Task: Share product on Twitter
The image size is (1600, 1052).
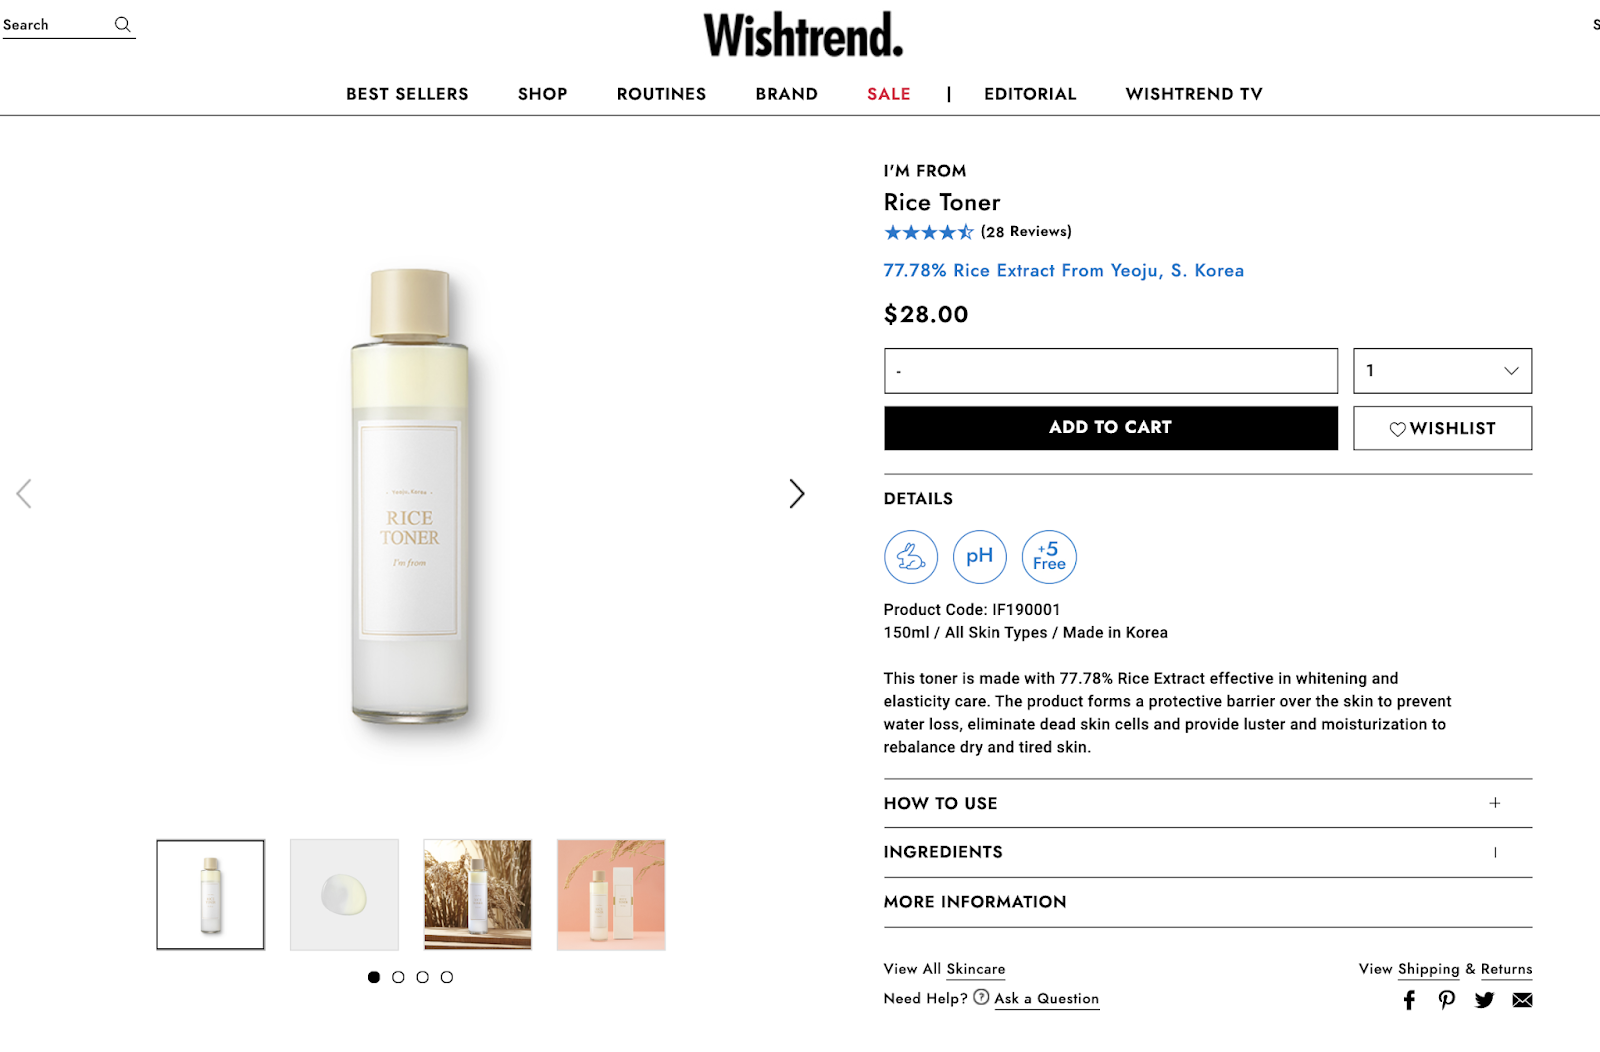Action: [1484, 1000]
